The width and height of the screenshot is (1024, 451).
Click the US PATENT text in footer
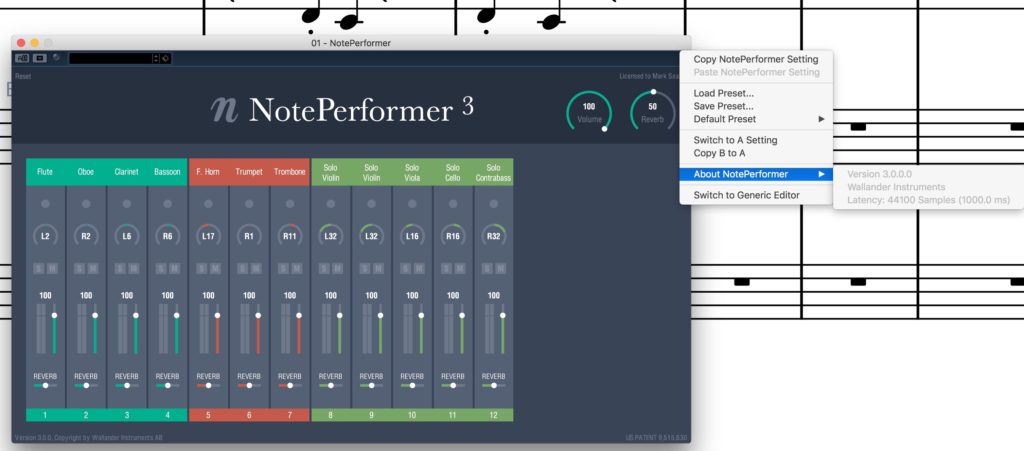pos(654,438)
